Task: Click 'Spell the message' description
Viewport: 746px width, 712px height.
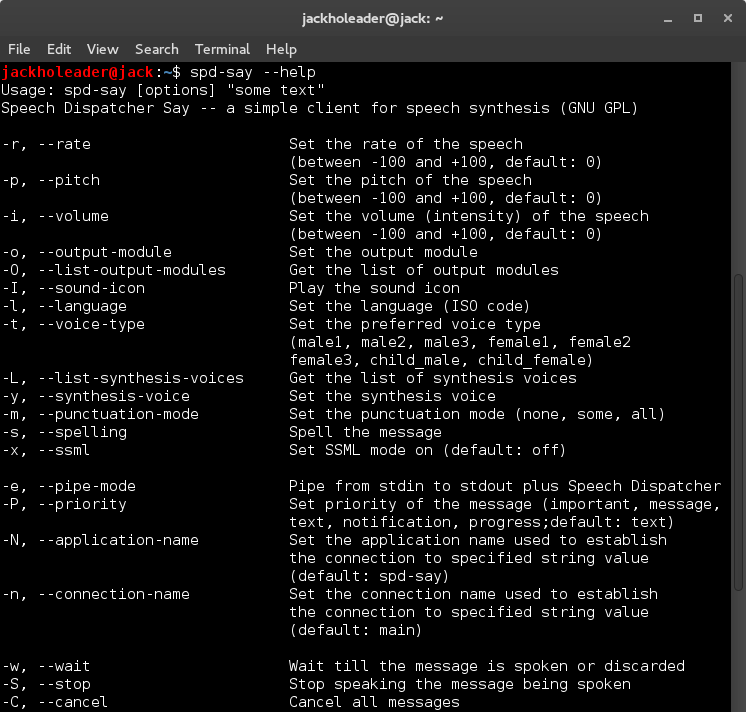Action: point(365,432)
